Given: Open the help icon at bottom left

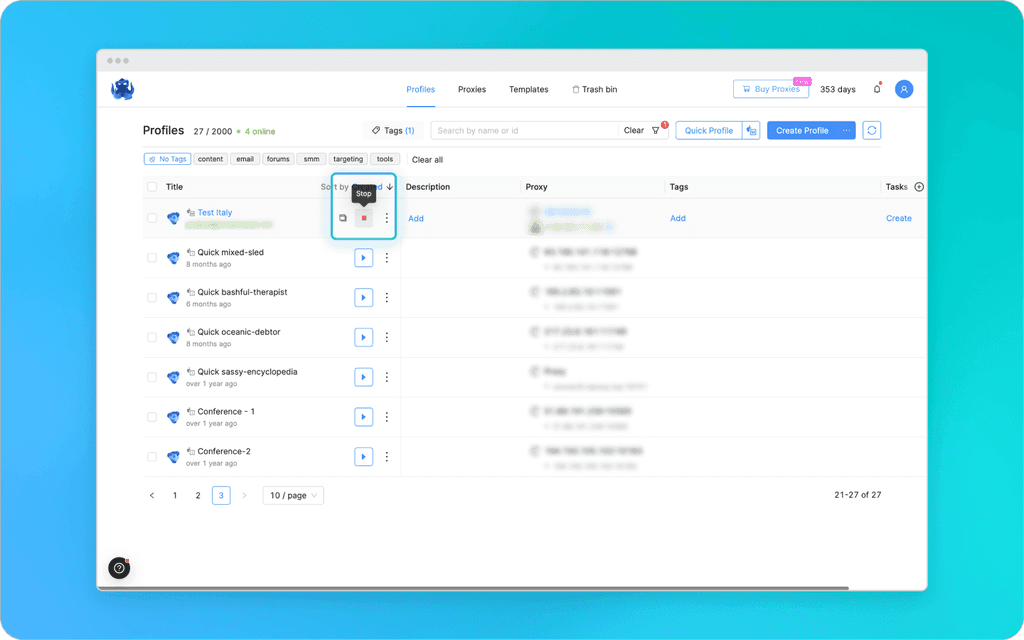Looking at the screenshot, I should click(118, 568).
